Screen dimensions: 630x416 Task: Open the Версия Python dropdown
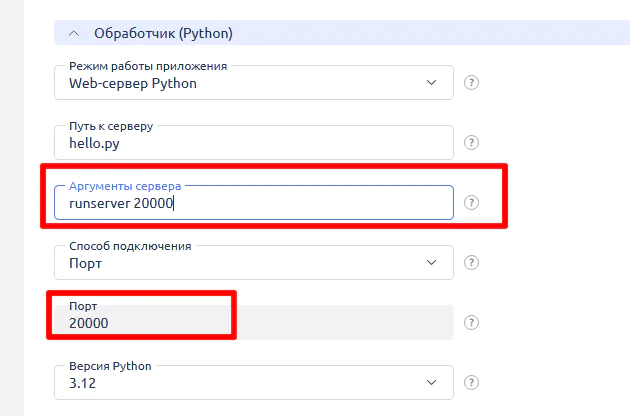click(x=254, y=382)
